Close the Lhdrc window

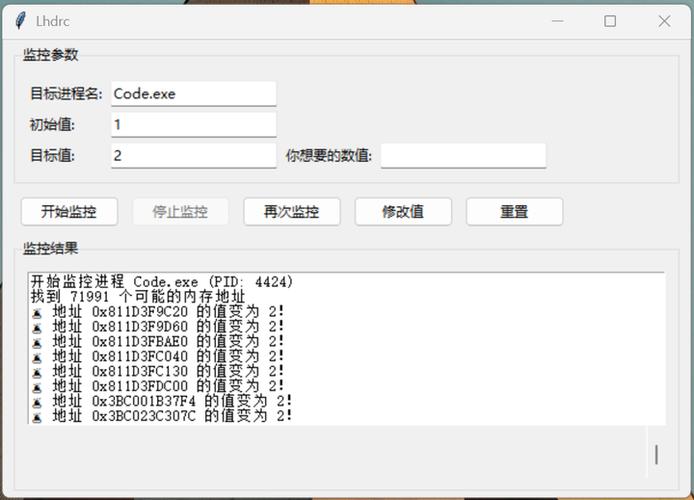click(x=664, y=21)
